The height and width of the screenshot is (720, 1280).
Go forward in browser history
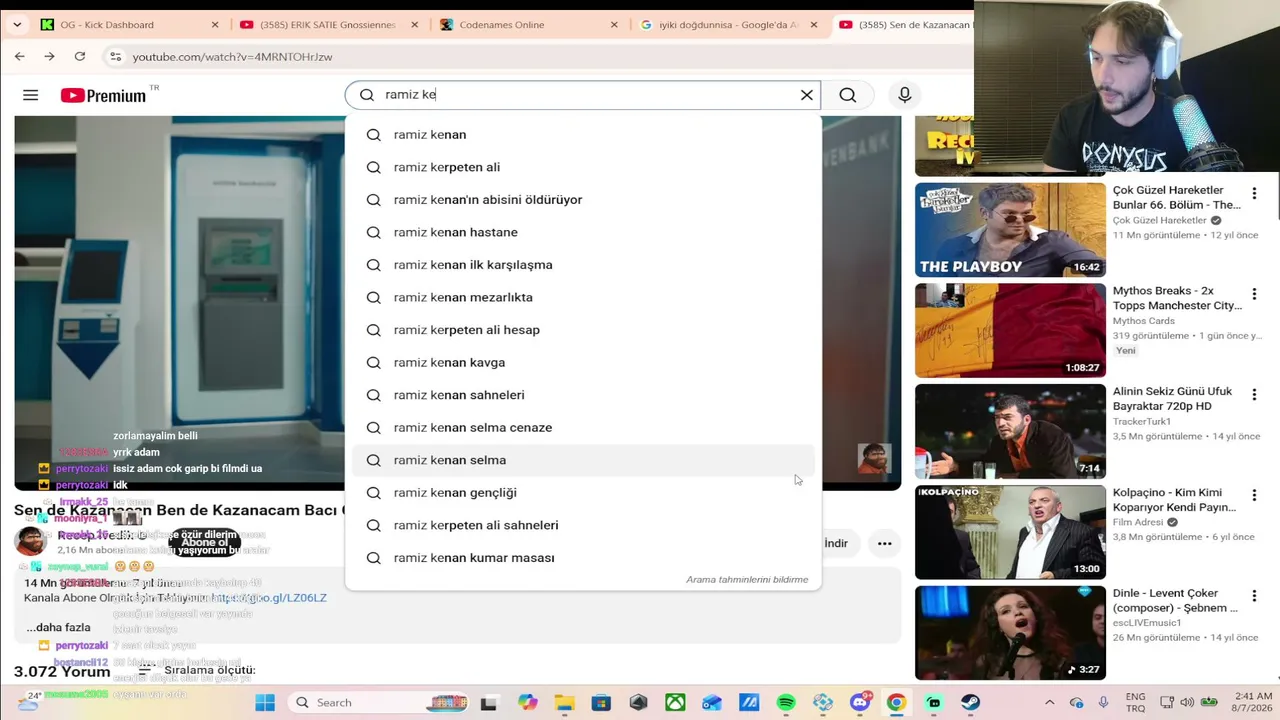tap(49, 57)
